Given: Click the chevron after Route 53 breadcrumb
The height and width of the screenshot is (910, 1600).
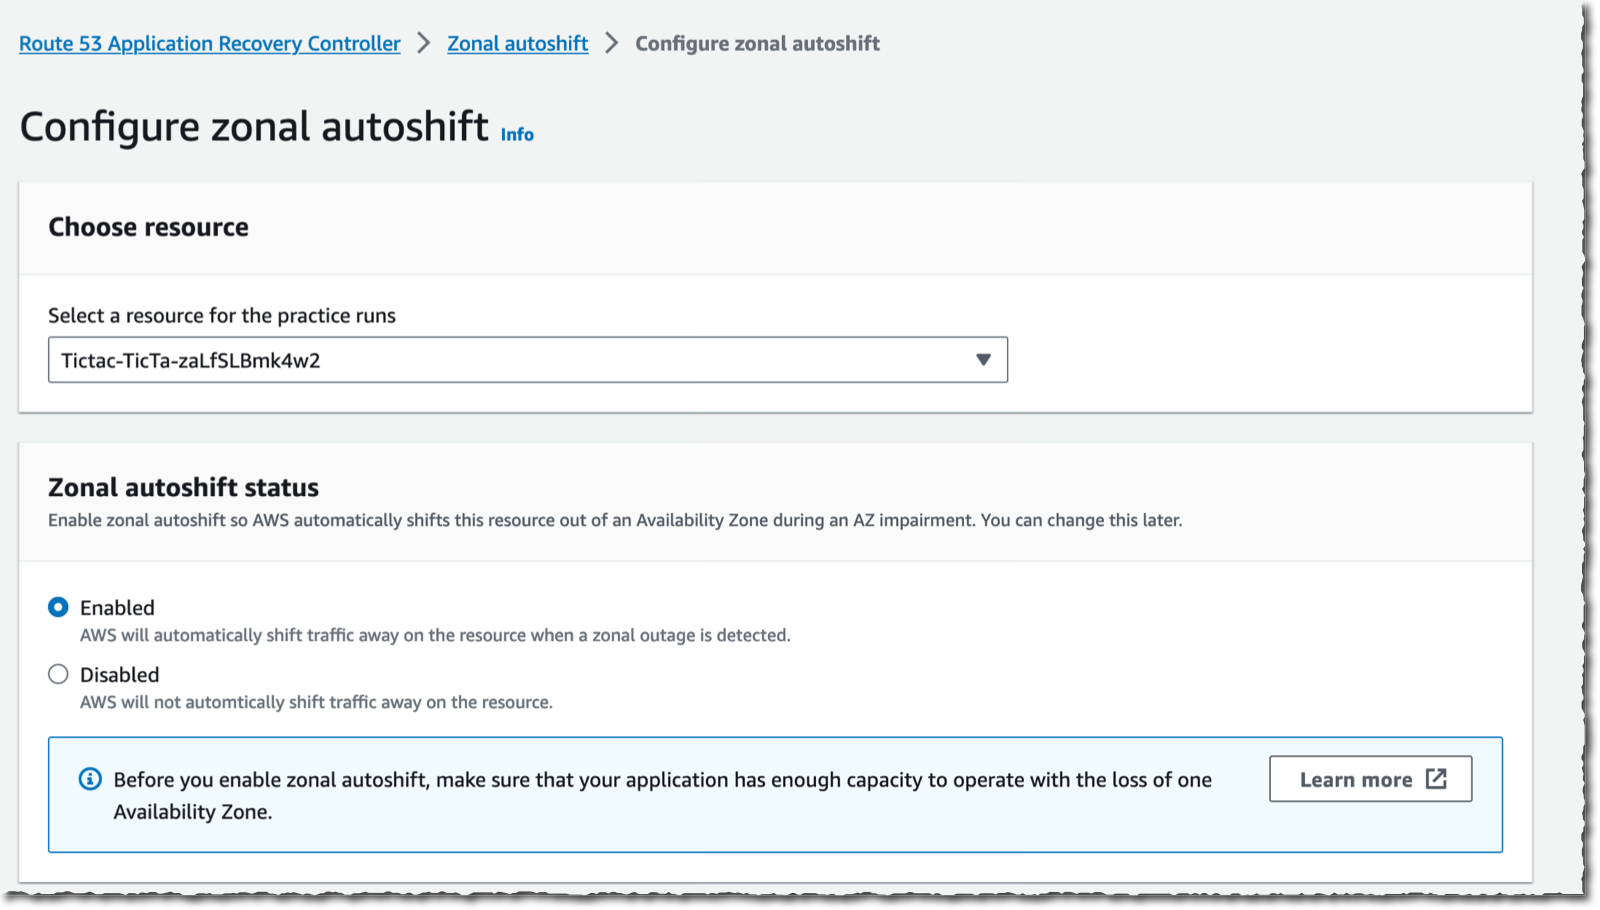Looking at the screenshot, I should [423, 43].
